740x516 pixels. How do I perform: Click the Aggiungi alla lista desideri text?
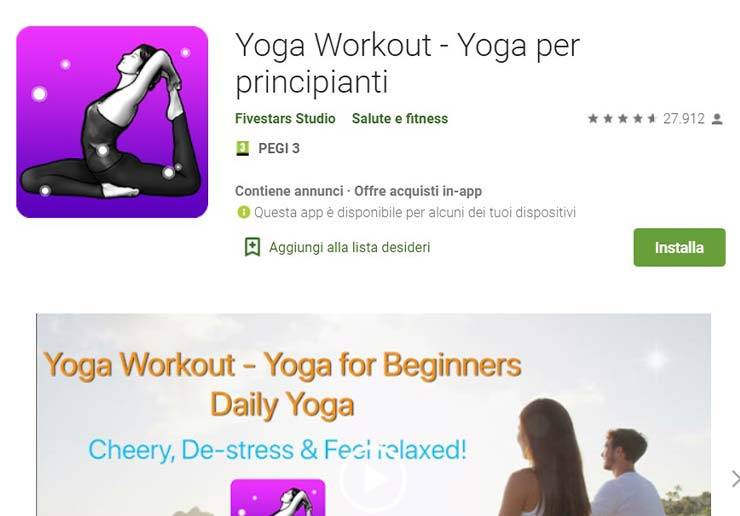pos(350,247)
